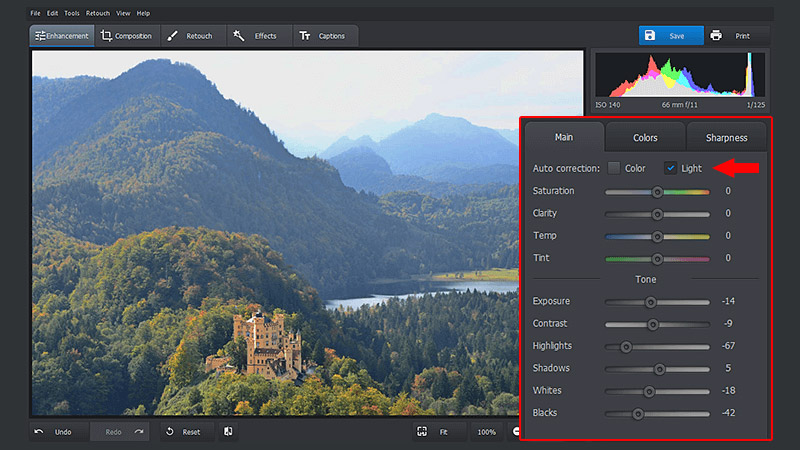Enable Color auto correction checkbox

[614, 168]
